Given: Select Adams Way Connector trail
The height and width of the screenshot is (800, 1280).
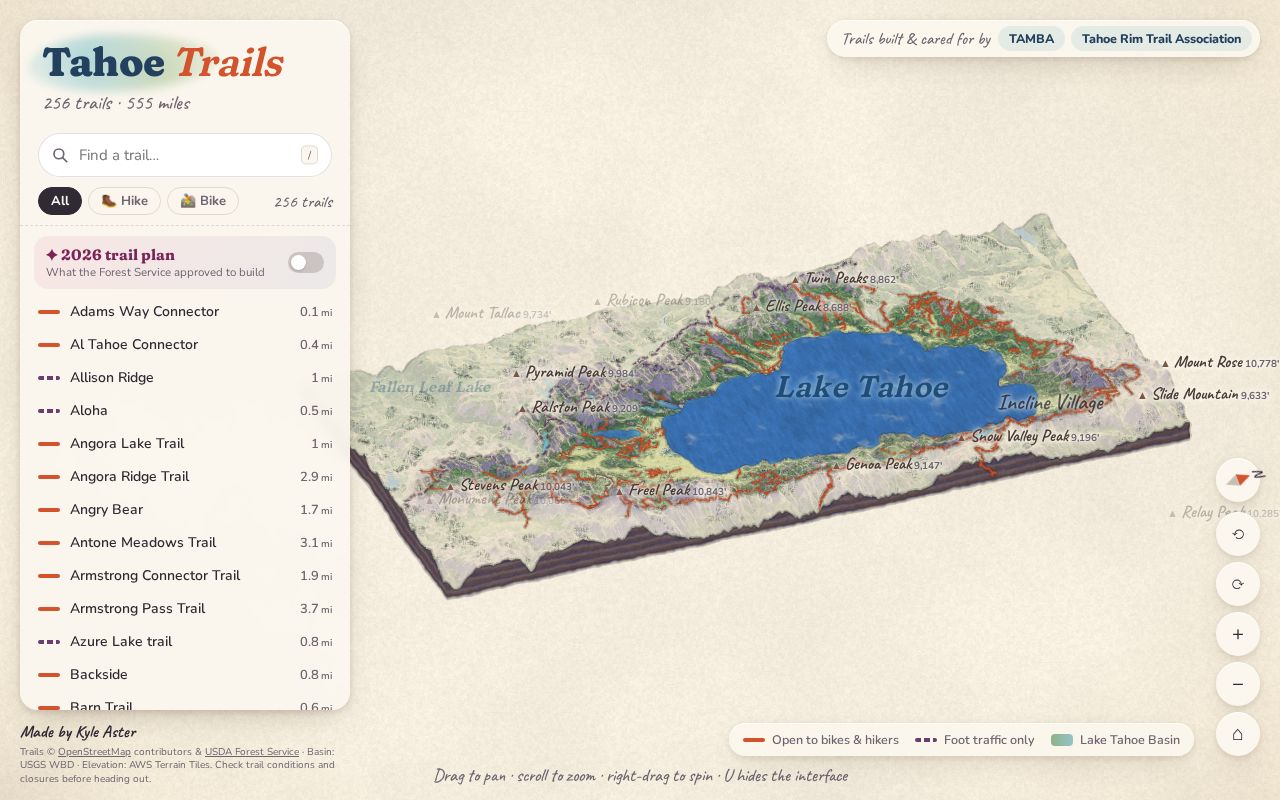Looking at the screenshot, I should pyautogui.click(x=185, y=312).
